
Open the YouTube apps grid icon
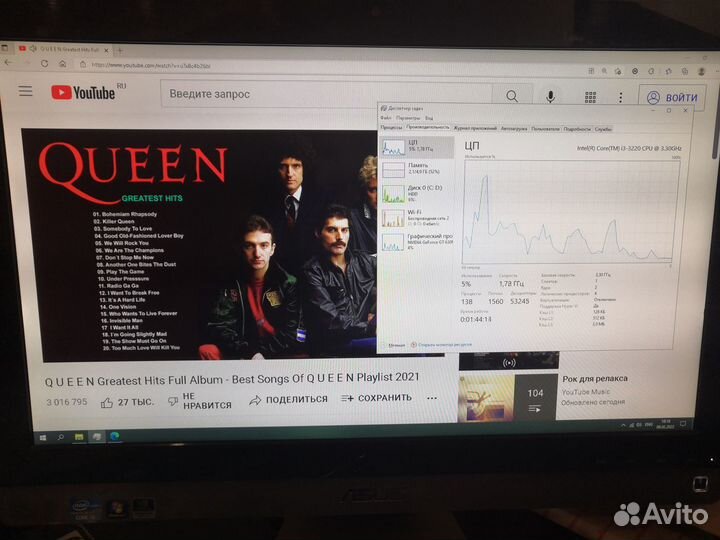point(590,97)
